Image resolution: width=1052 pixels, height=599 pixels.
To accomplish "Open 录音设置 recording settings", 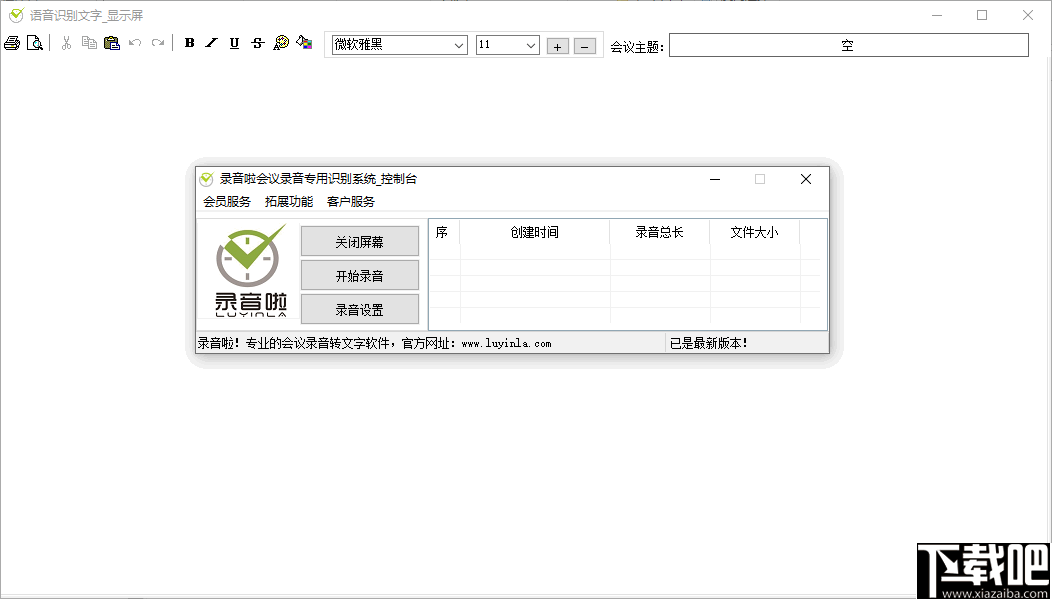I will (x=359, y=309).
